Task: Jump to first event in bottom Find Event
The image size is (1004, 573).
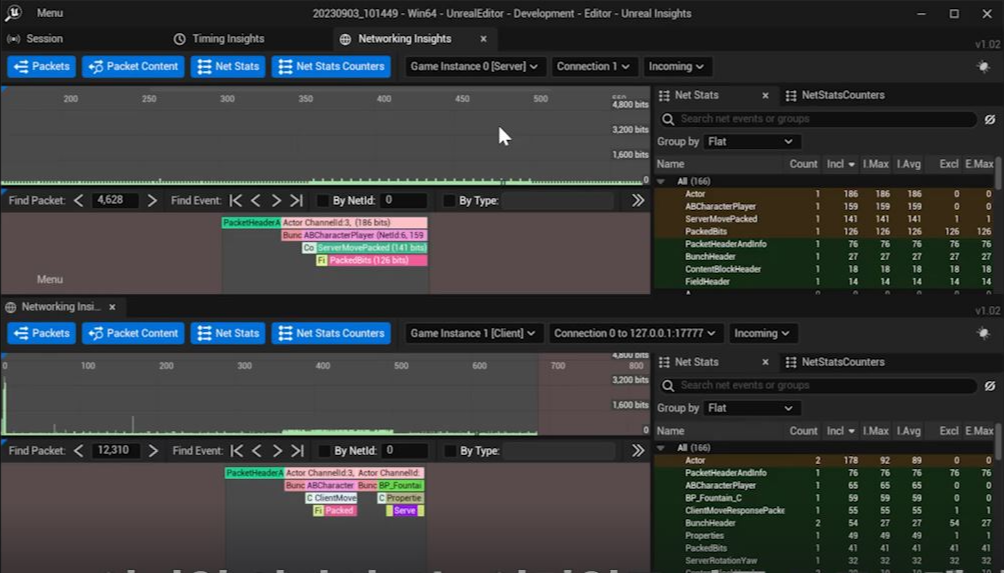Action: (236, 451)
